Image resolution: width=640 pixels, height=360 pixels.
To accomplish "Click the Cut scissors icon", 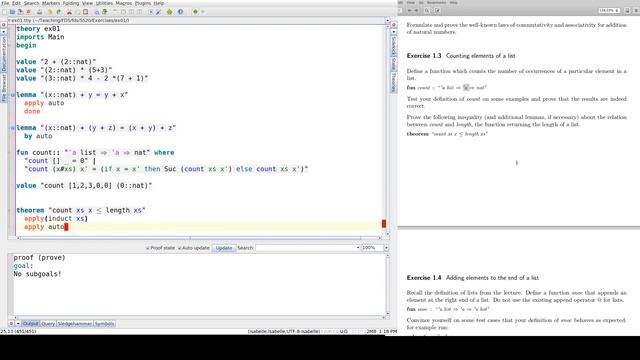I will (69, 12).
